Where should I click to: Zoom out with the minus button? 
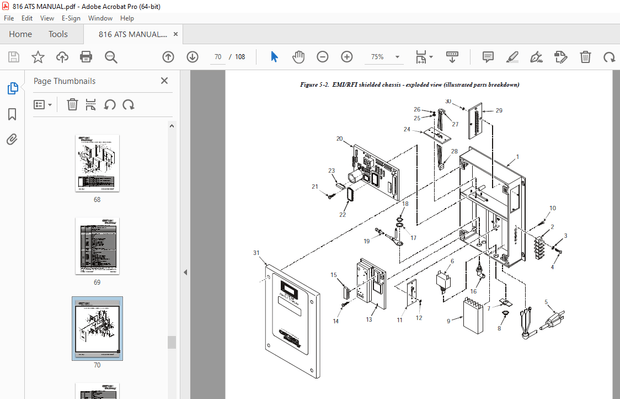[x=323, y=57]
